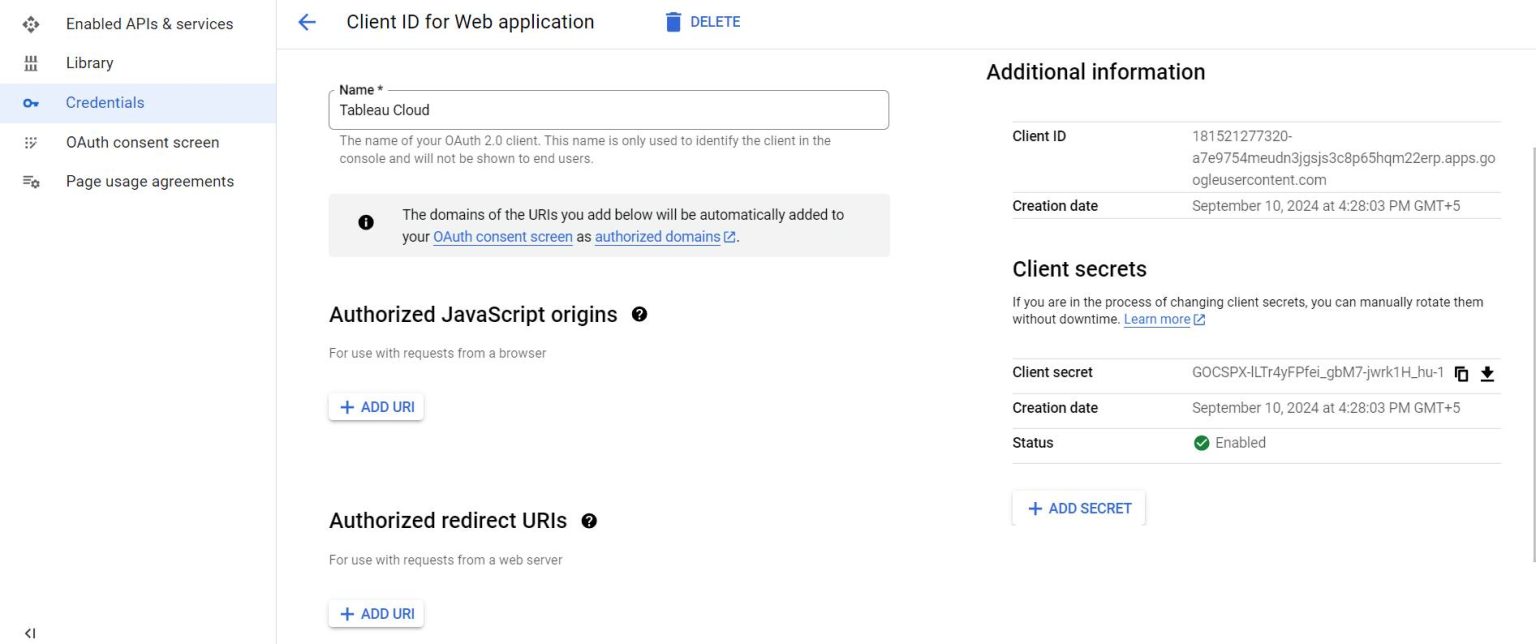Navigate to Page usage agreements

tap(149, 181)
